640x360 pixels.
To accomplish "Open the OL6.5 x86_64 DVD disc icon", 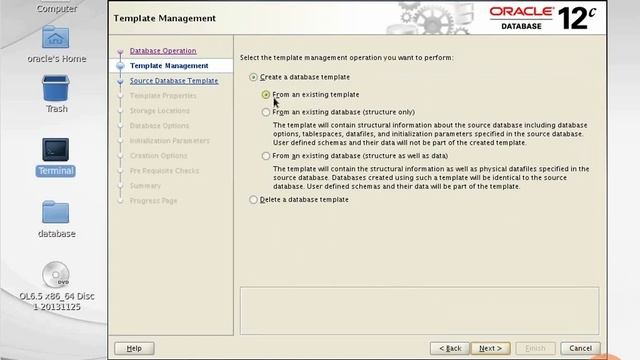I will point(56,274).
